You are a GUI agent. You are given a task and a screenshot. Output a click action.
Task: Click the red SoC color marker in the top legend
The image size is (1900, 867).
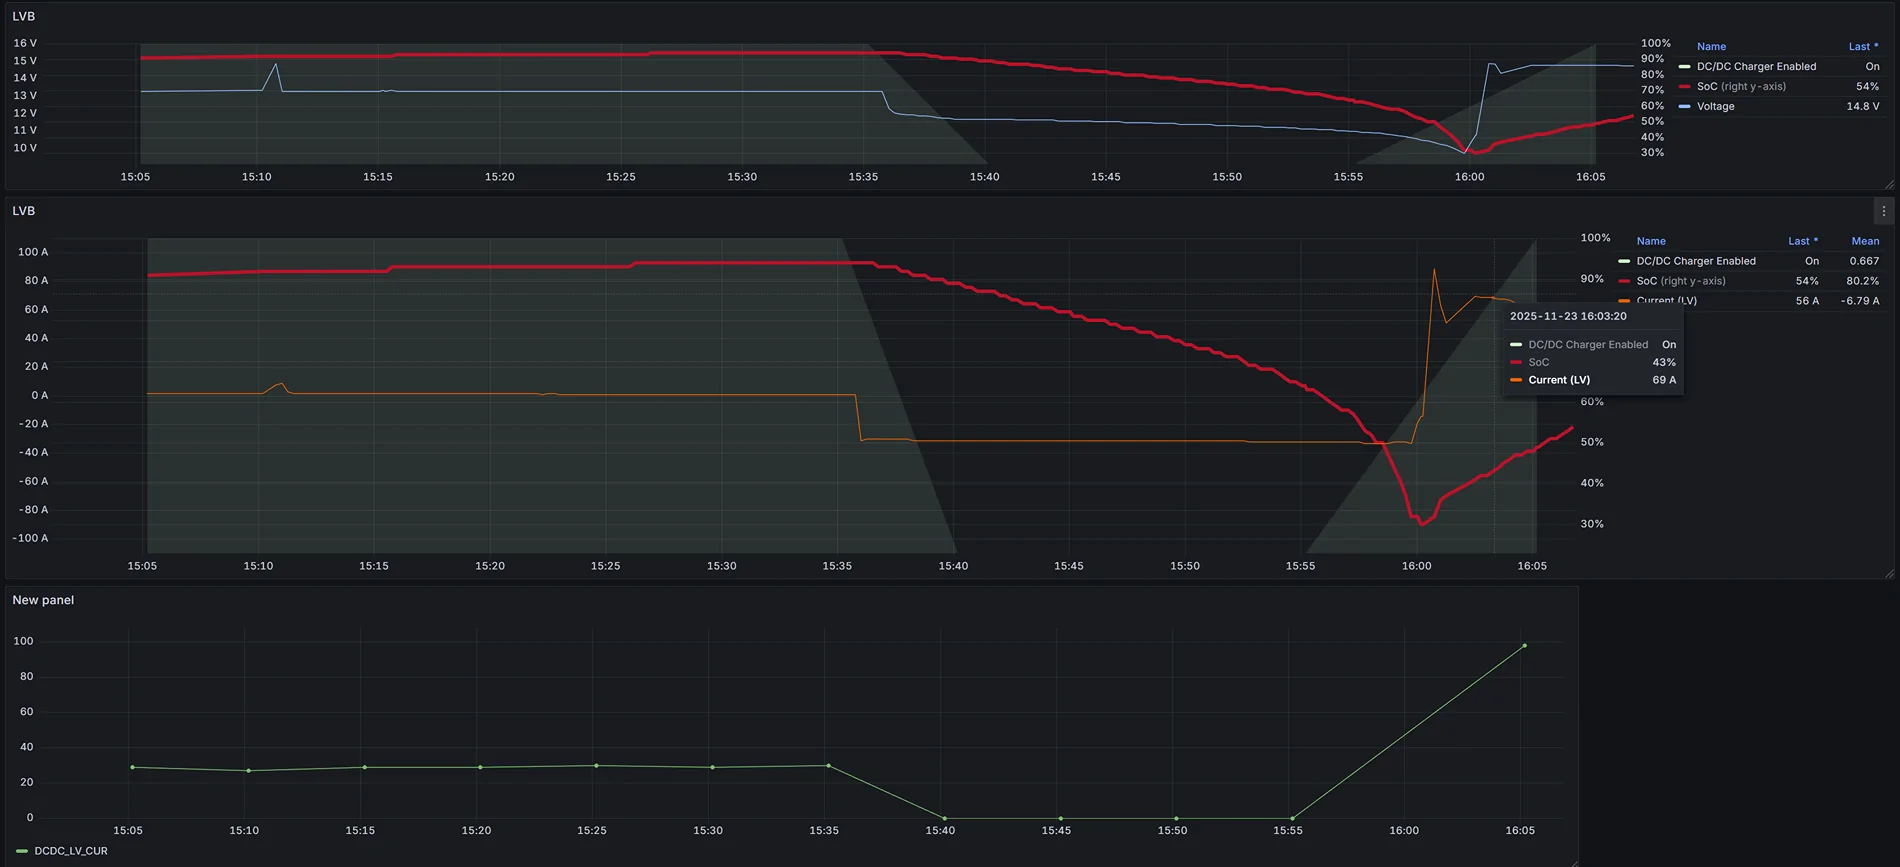point(1684,87)
